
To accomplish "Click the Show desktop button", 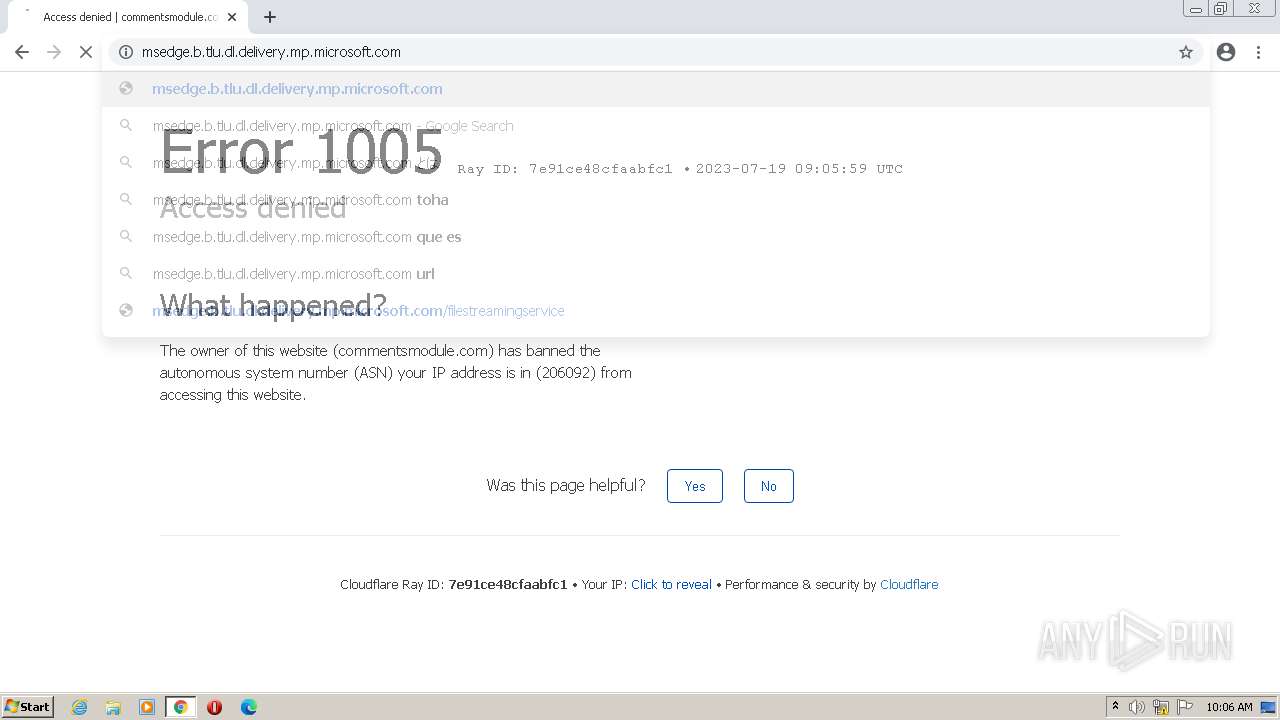I will pyautogui.click(x=1268, y=707).
